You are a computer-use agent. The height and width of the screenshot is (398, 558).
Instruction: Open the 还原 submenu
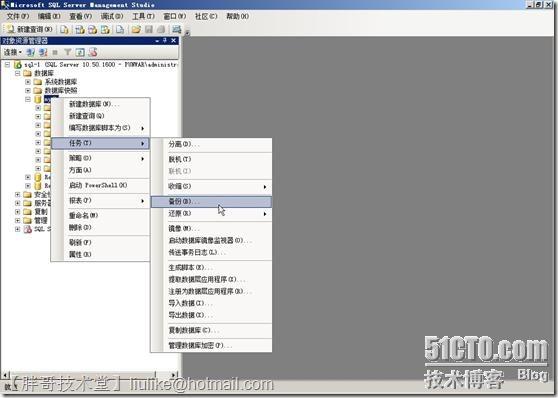pos(211,214)
